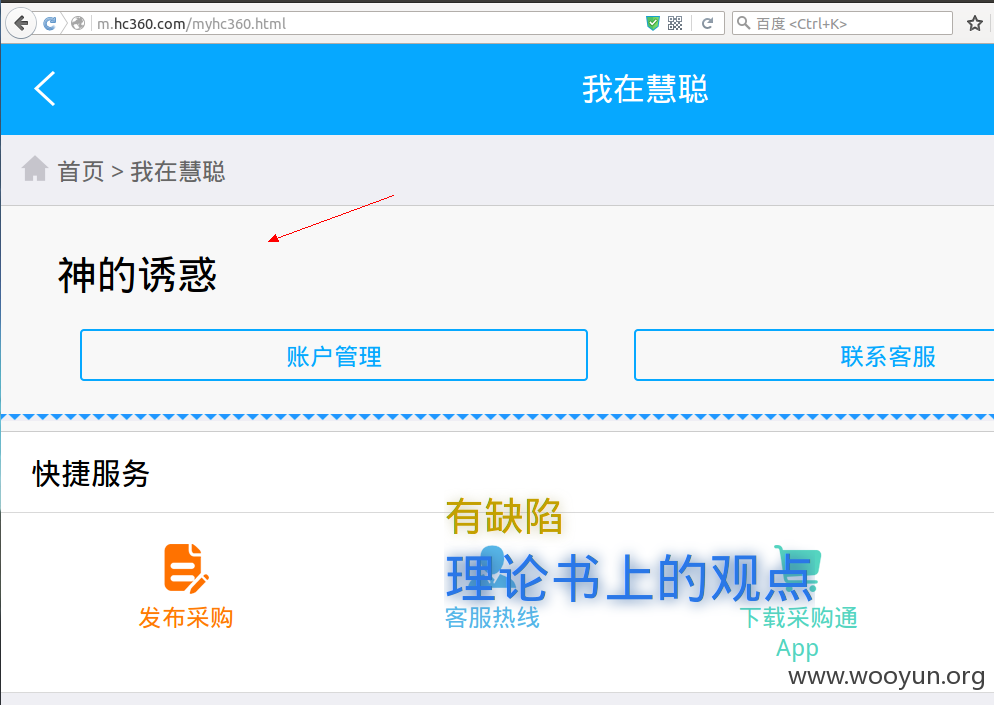Open the 发布采购 link

[186, 617]
